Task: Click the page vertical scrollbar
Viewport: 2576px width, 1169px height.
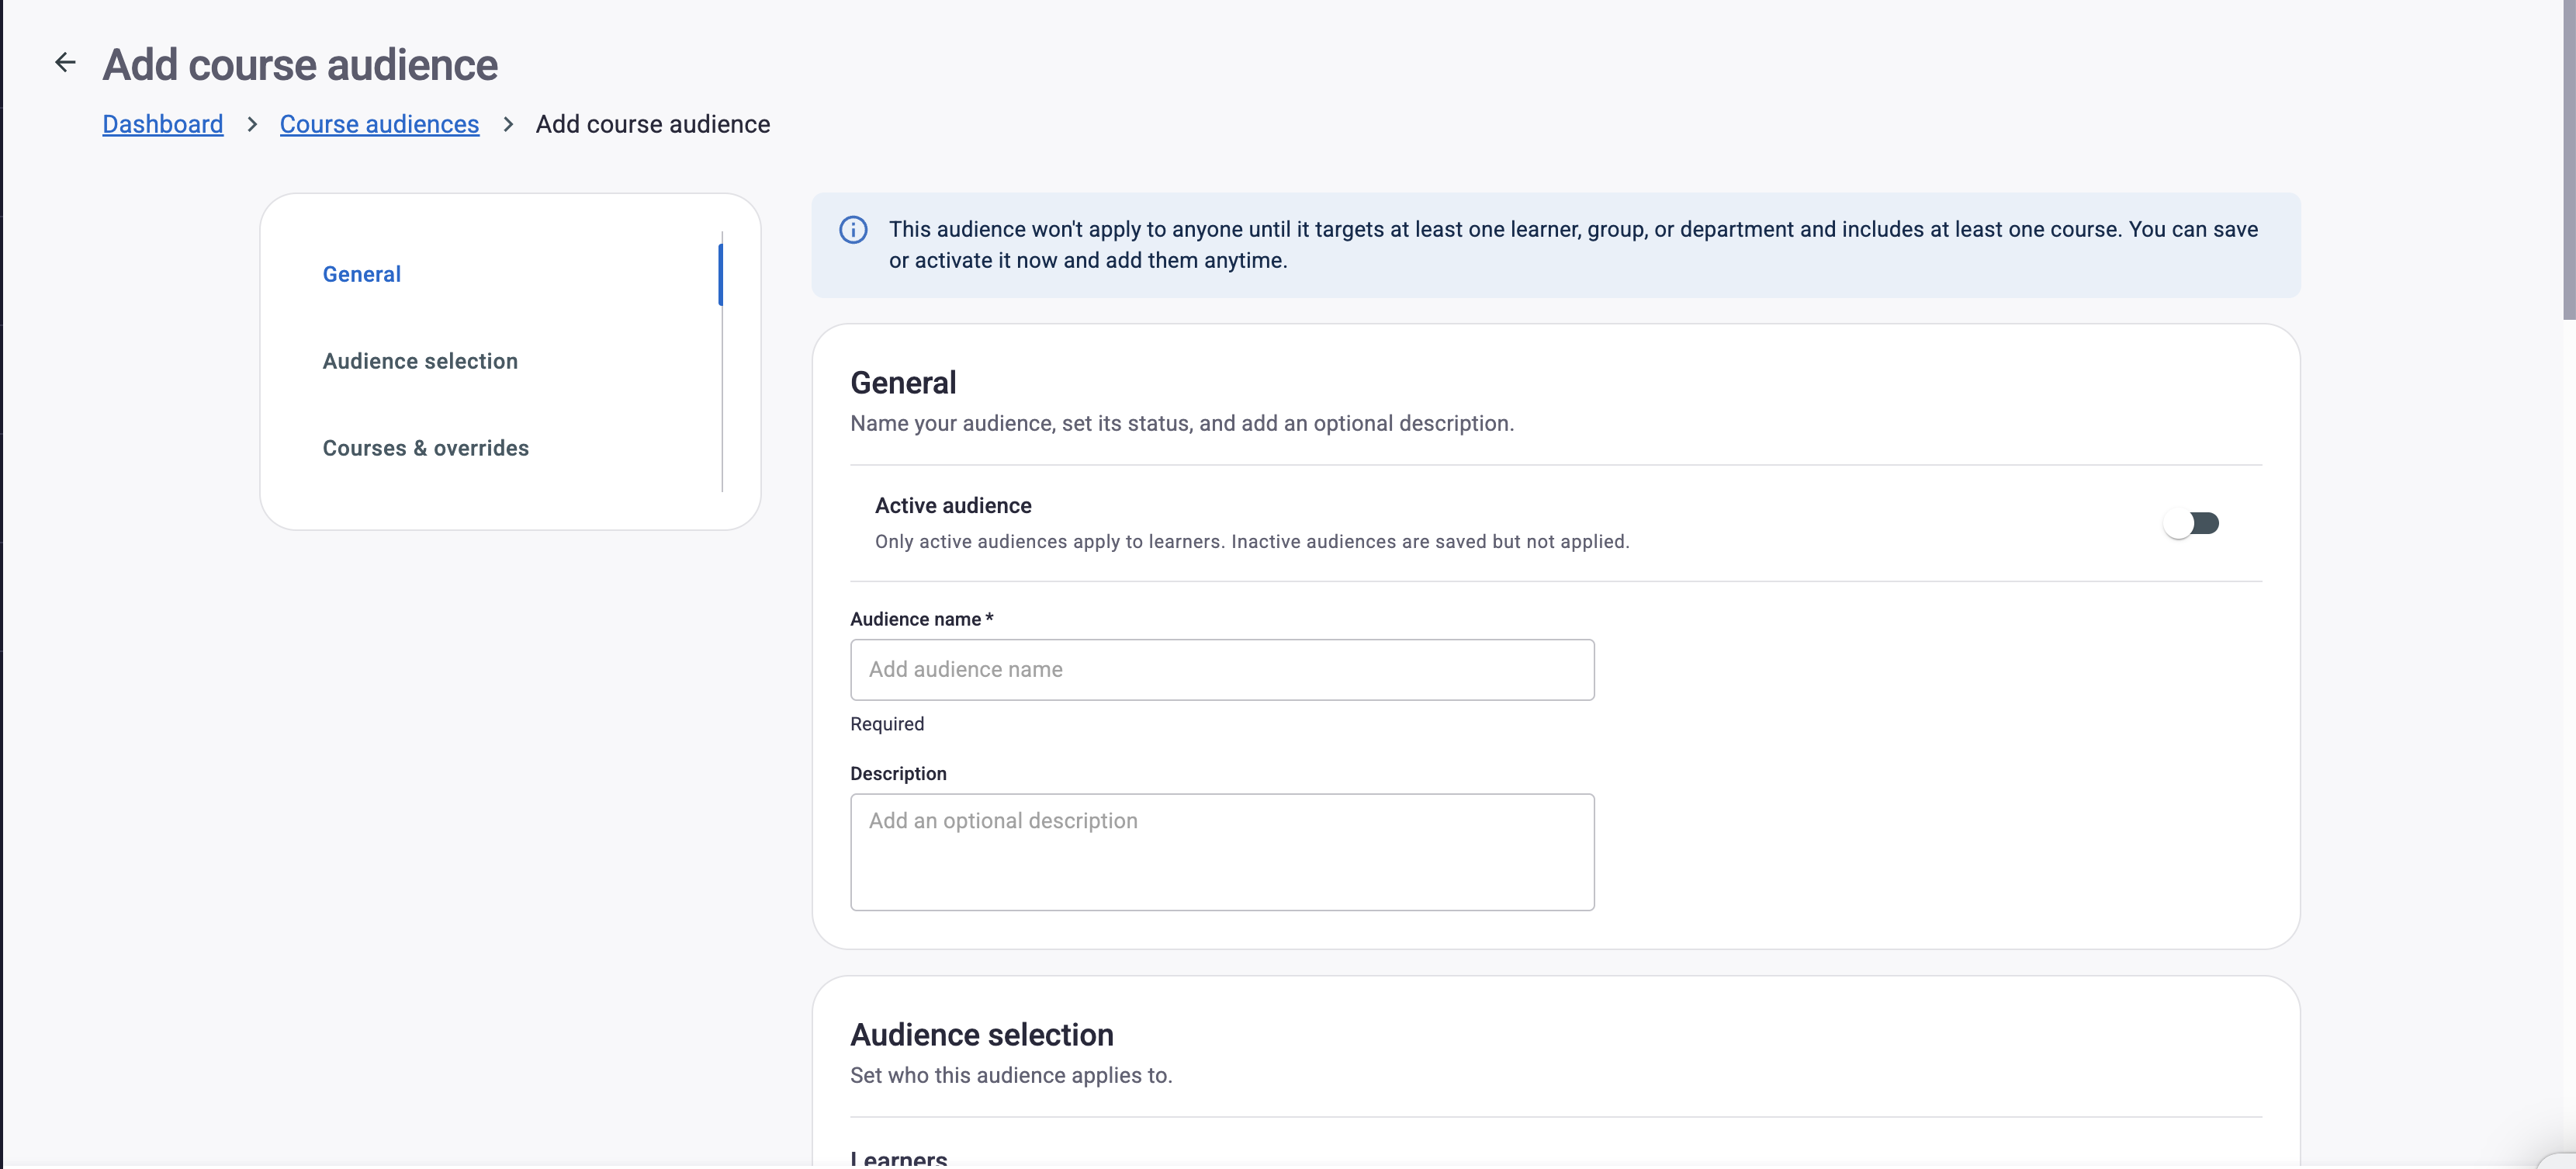Action: (2568, 160)
